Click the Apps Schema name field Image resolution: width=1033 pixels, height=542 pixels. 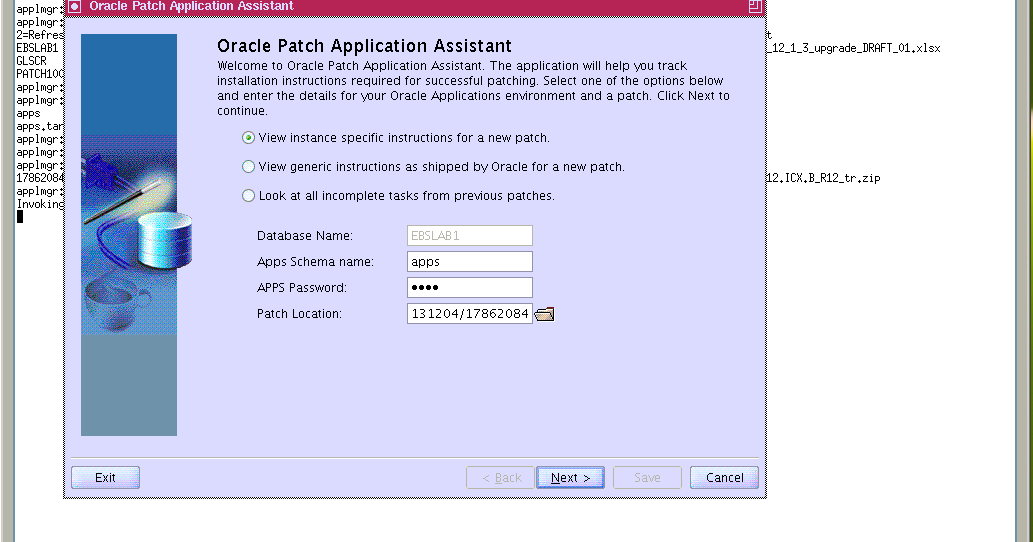click(x=470, y=261)
